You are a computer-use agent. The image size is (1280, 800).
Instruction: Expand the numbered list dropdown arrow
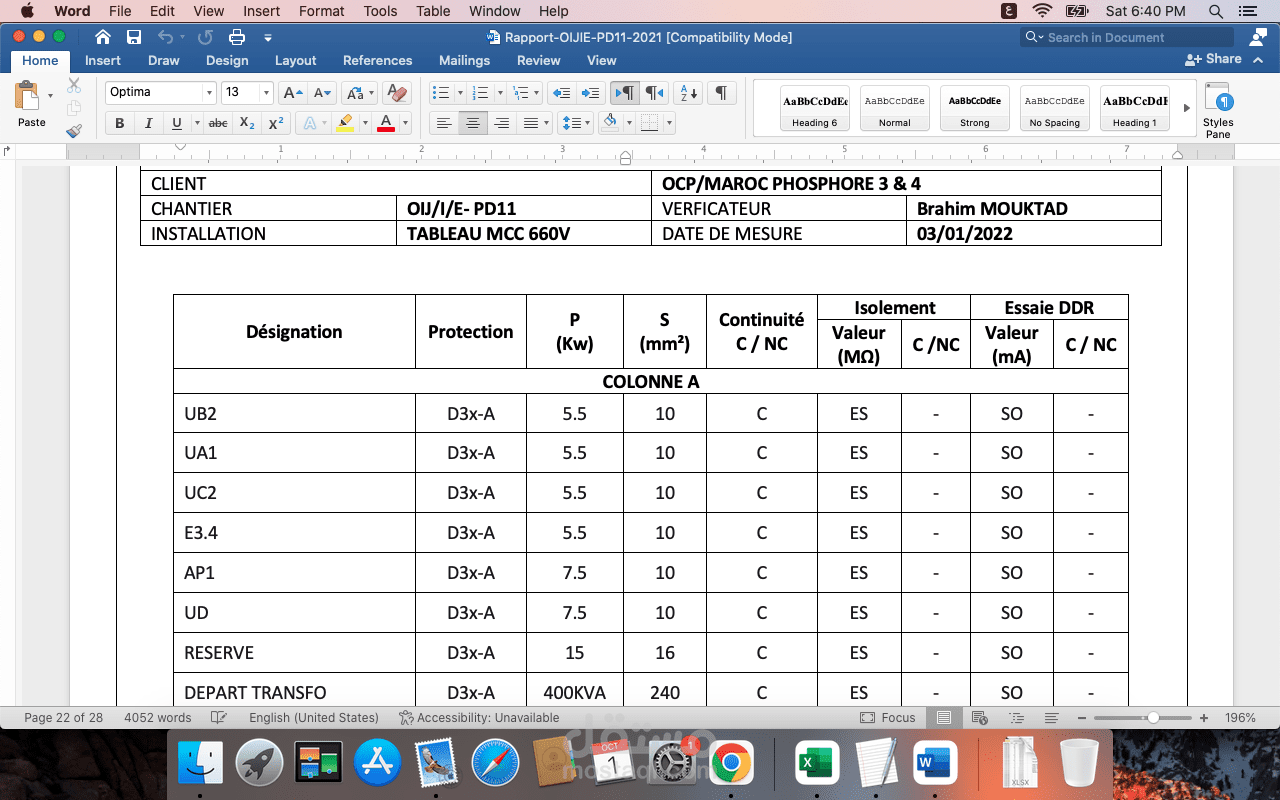500,93
